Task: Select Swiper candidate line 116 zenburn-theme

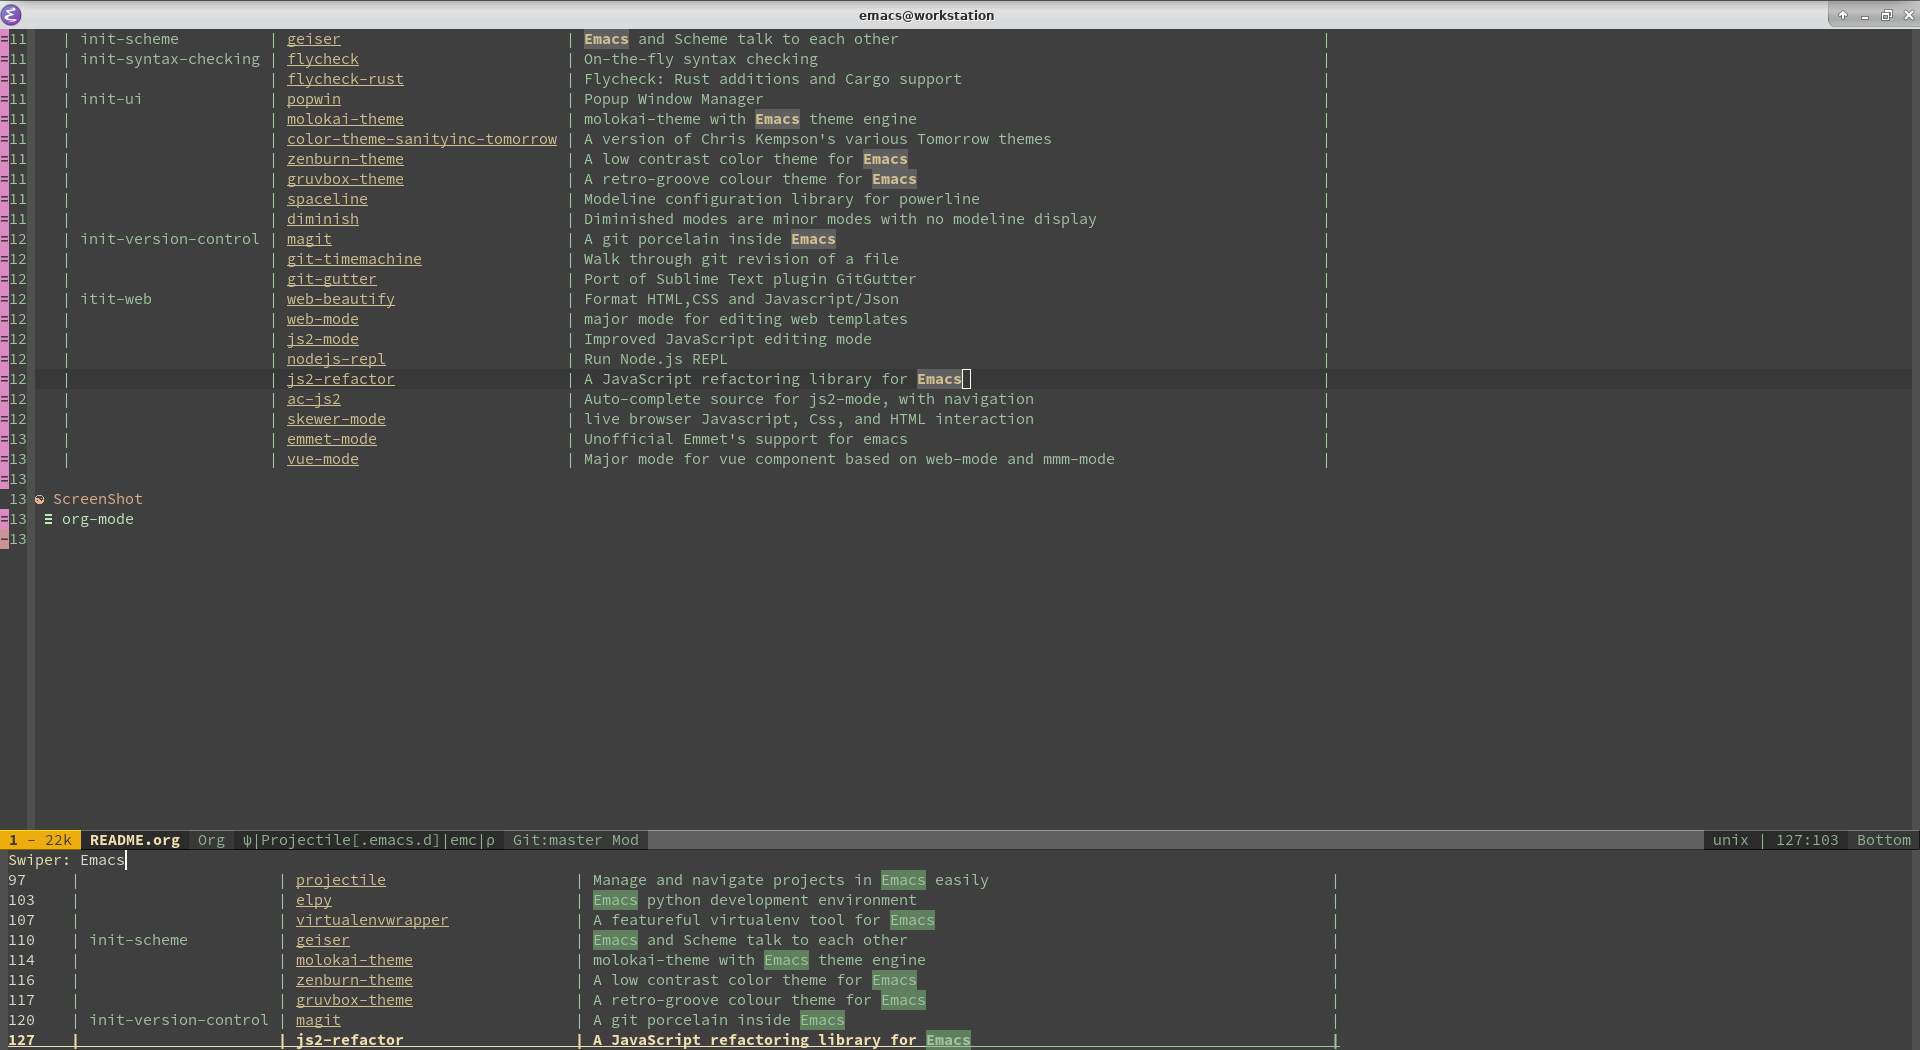Action: 670,980
